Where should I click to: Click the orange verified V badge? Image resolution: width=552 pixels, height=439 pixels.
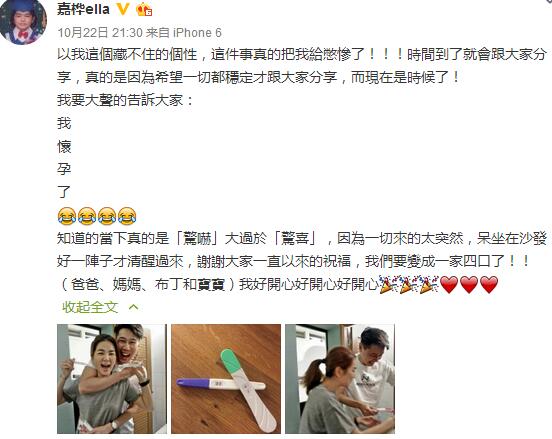tap(123, 9)
